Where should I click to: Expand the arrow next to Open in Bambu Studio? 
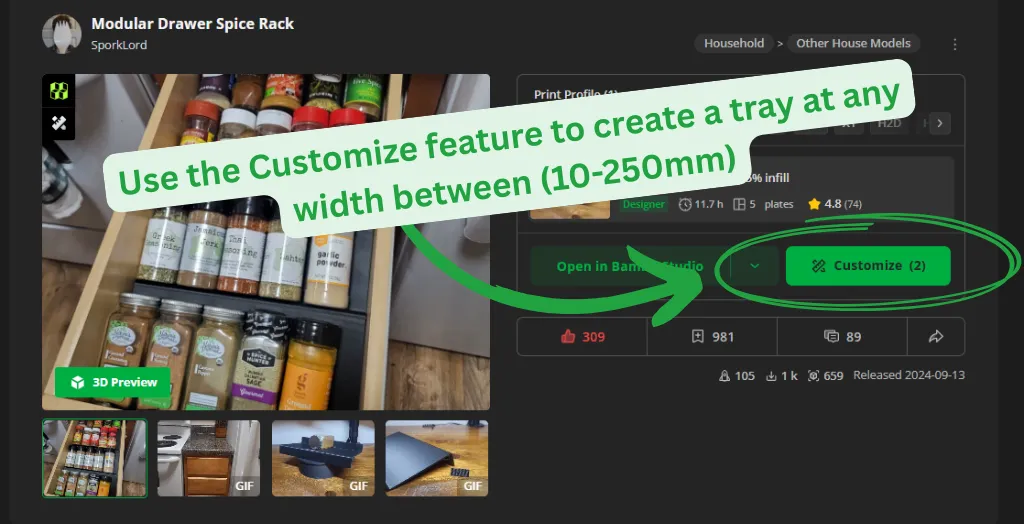[x=755, y=266]
